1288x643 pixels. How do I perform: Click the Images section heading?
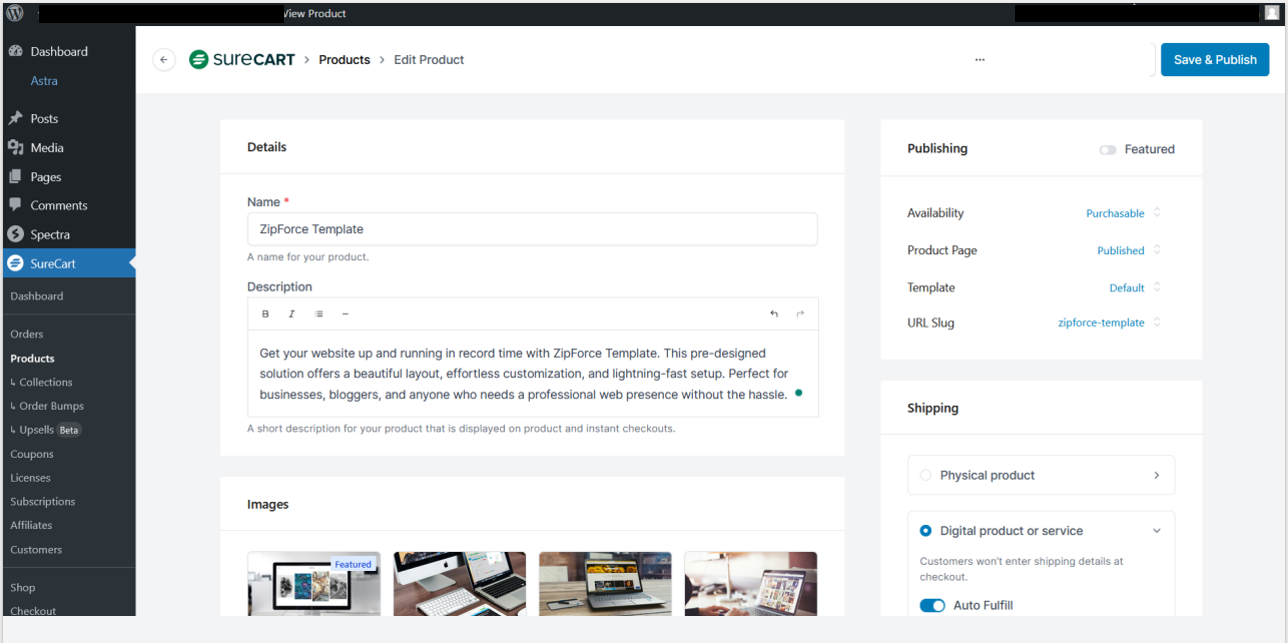(x=268, y=505)
